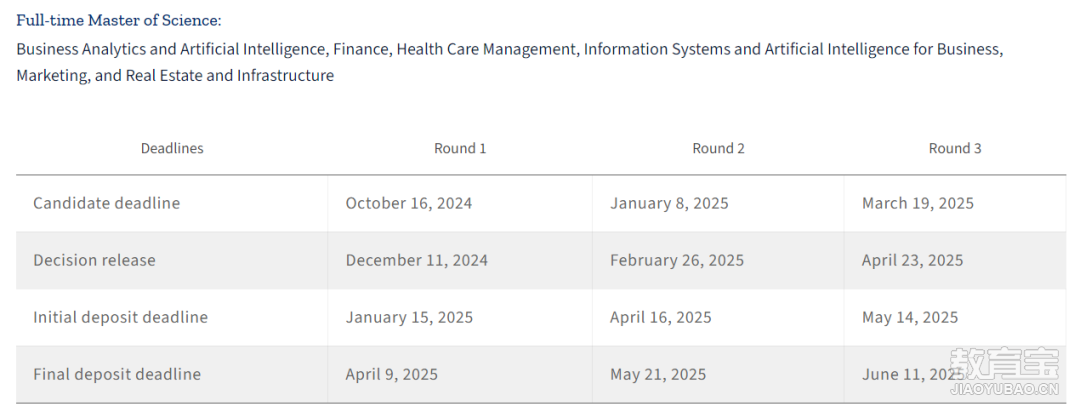Screen dimensions: 1080x418
Task: Click the April 9, 2025 date cell
Action: pos(392,374)
